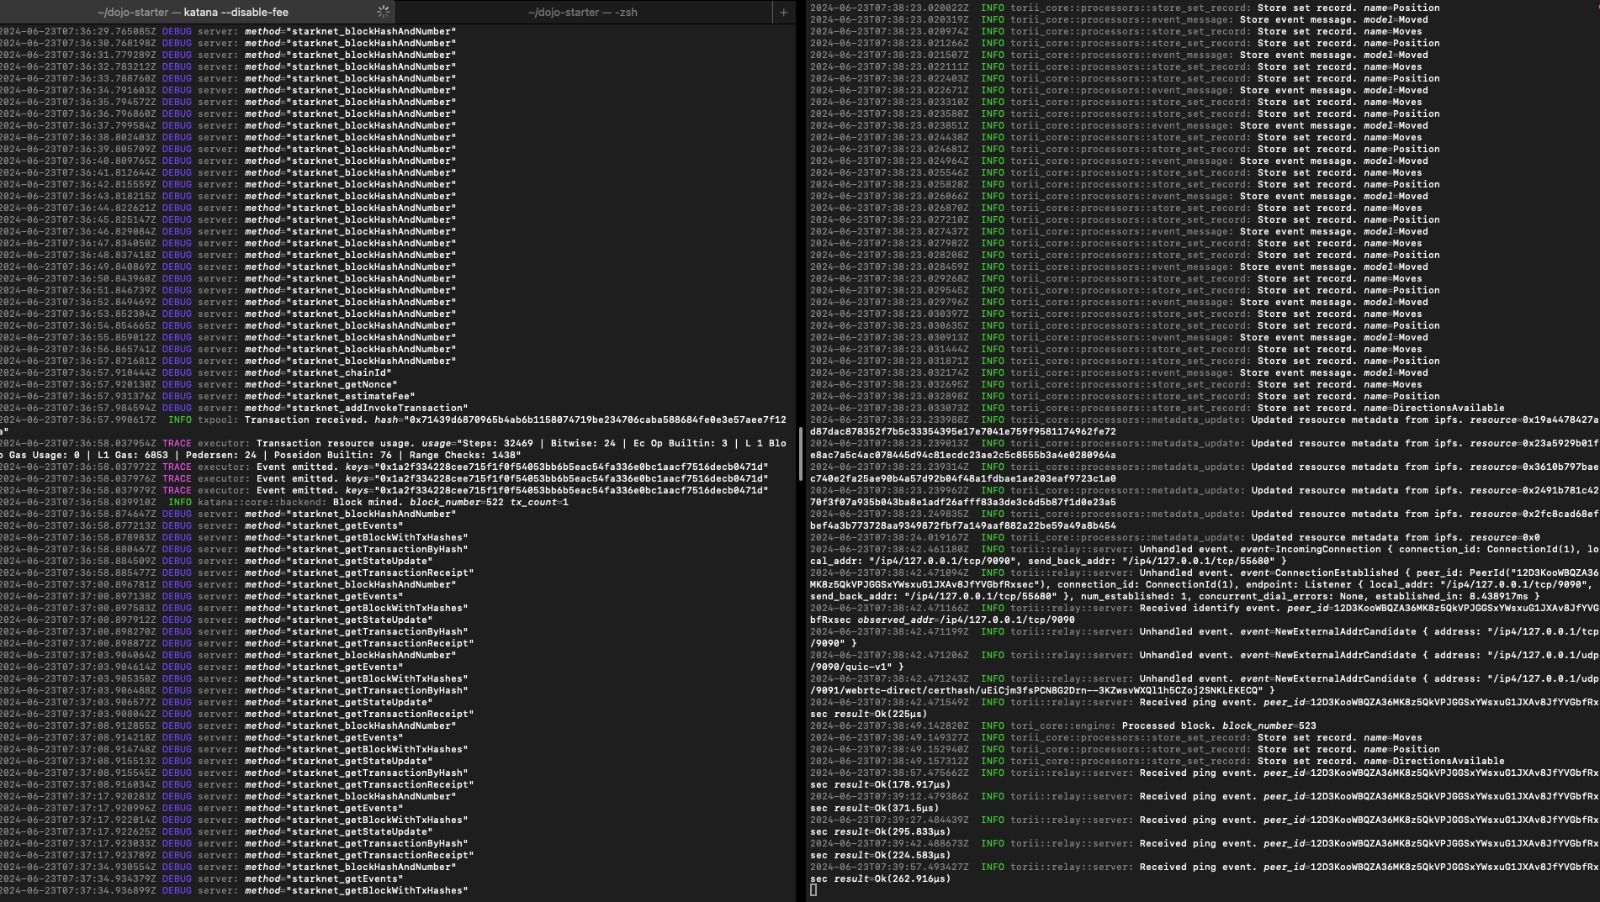Switch to the ~/dojo-starter -zsh tab
The width and height of the screenshot is (1600, 902).
(582, 12)
